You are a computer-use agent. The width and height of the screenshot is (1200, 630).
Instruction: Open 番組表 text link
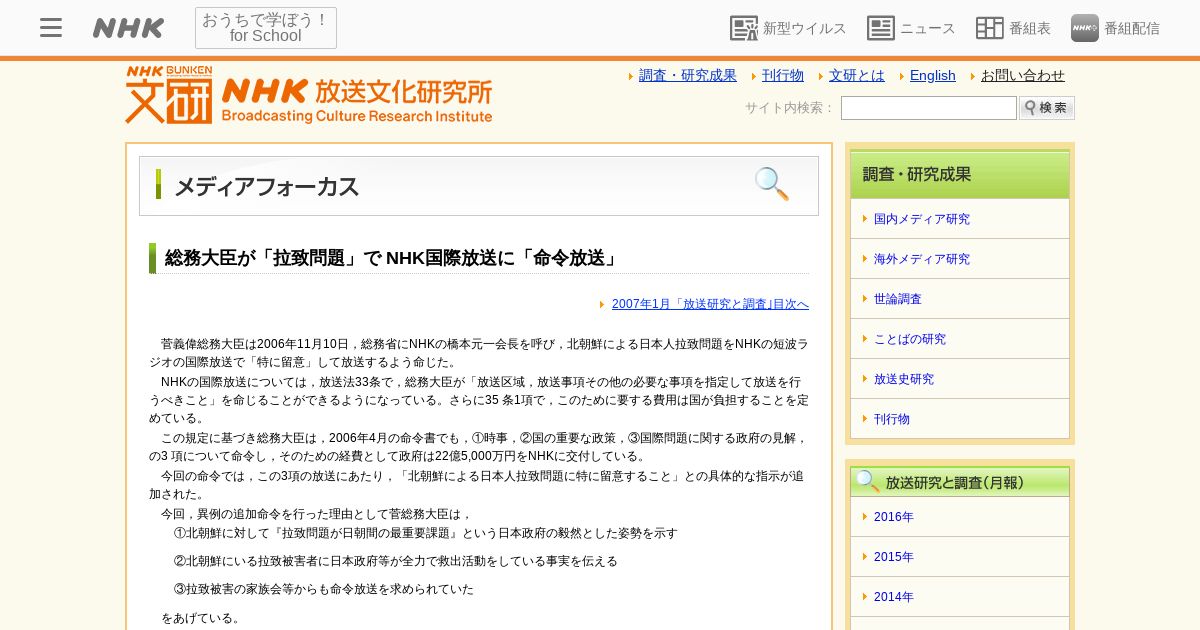point(1030,28)
